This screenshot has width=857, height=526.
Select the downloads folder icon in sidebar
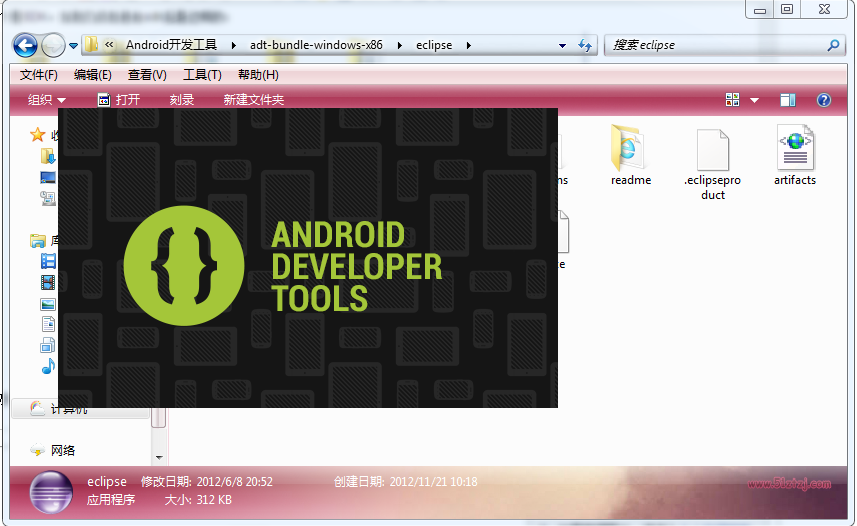click(x=48, y=156)
